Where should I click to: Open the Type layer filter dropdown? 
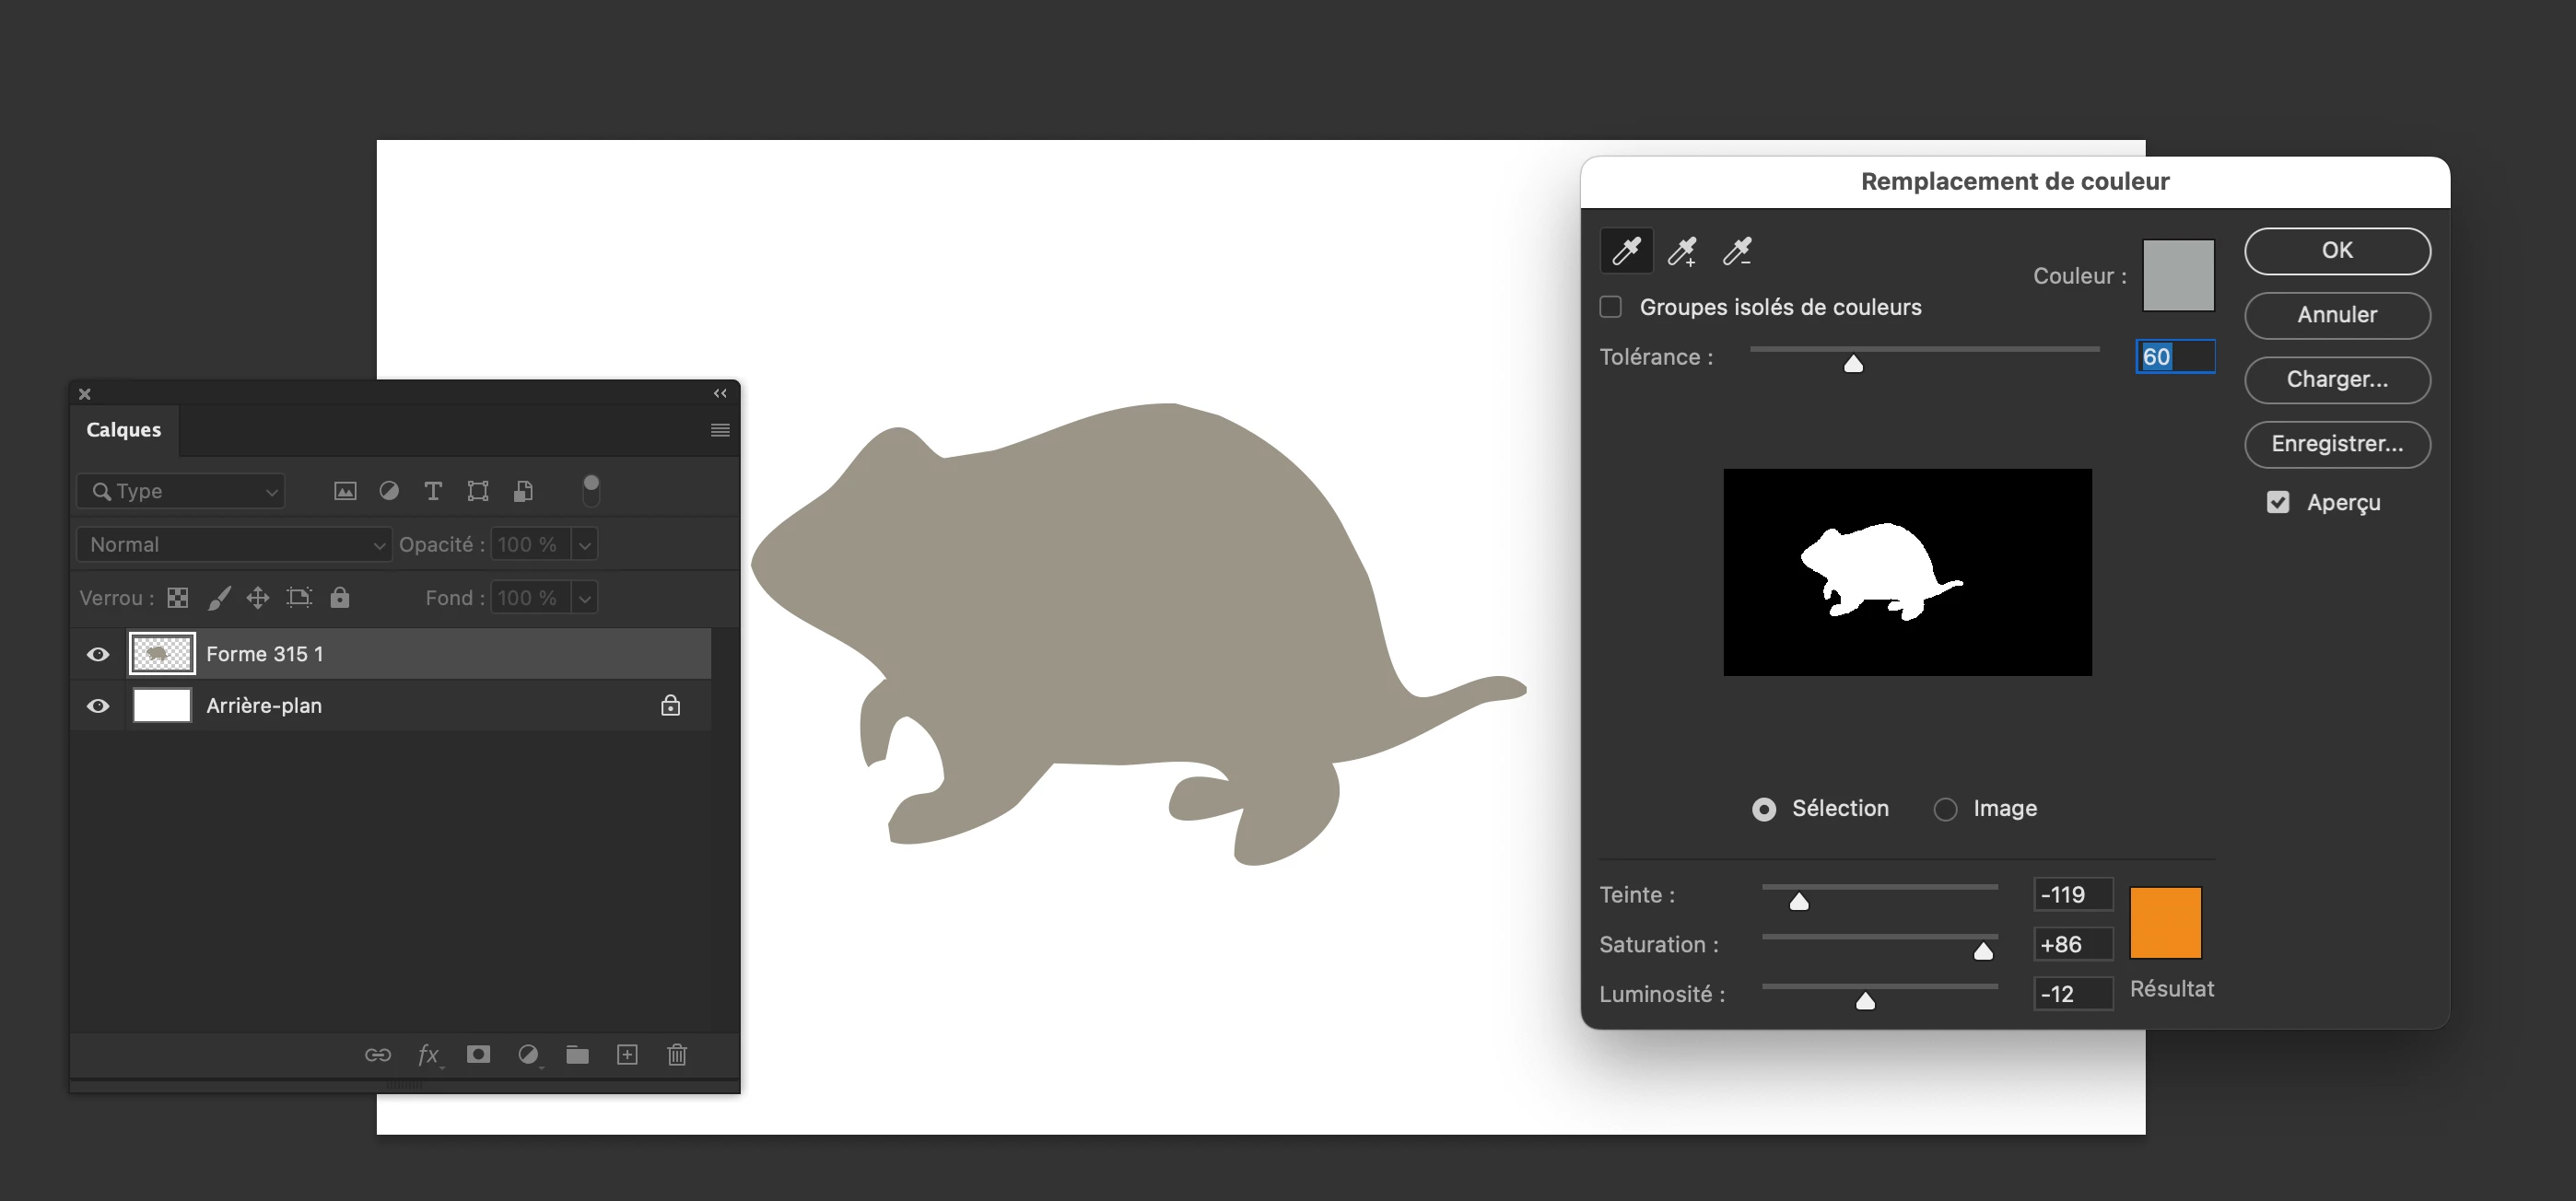click(x=181, y=491)
